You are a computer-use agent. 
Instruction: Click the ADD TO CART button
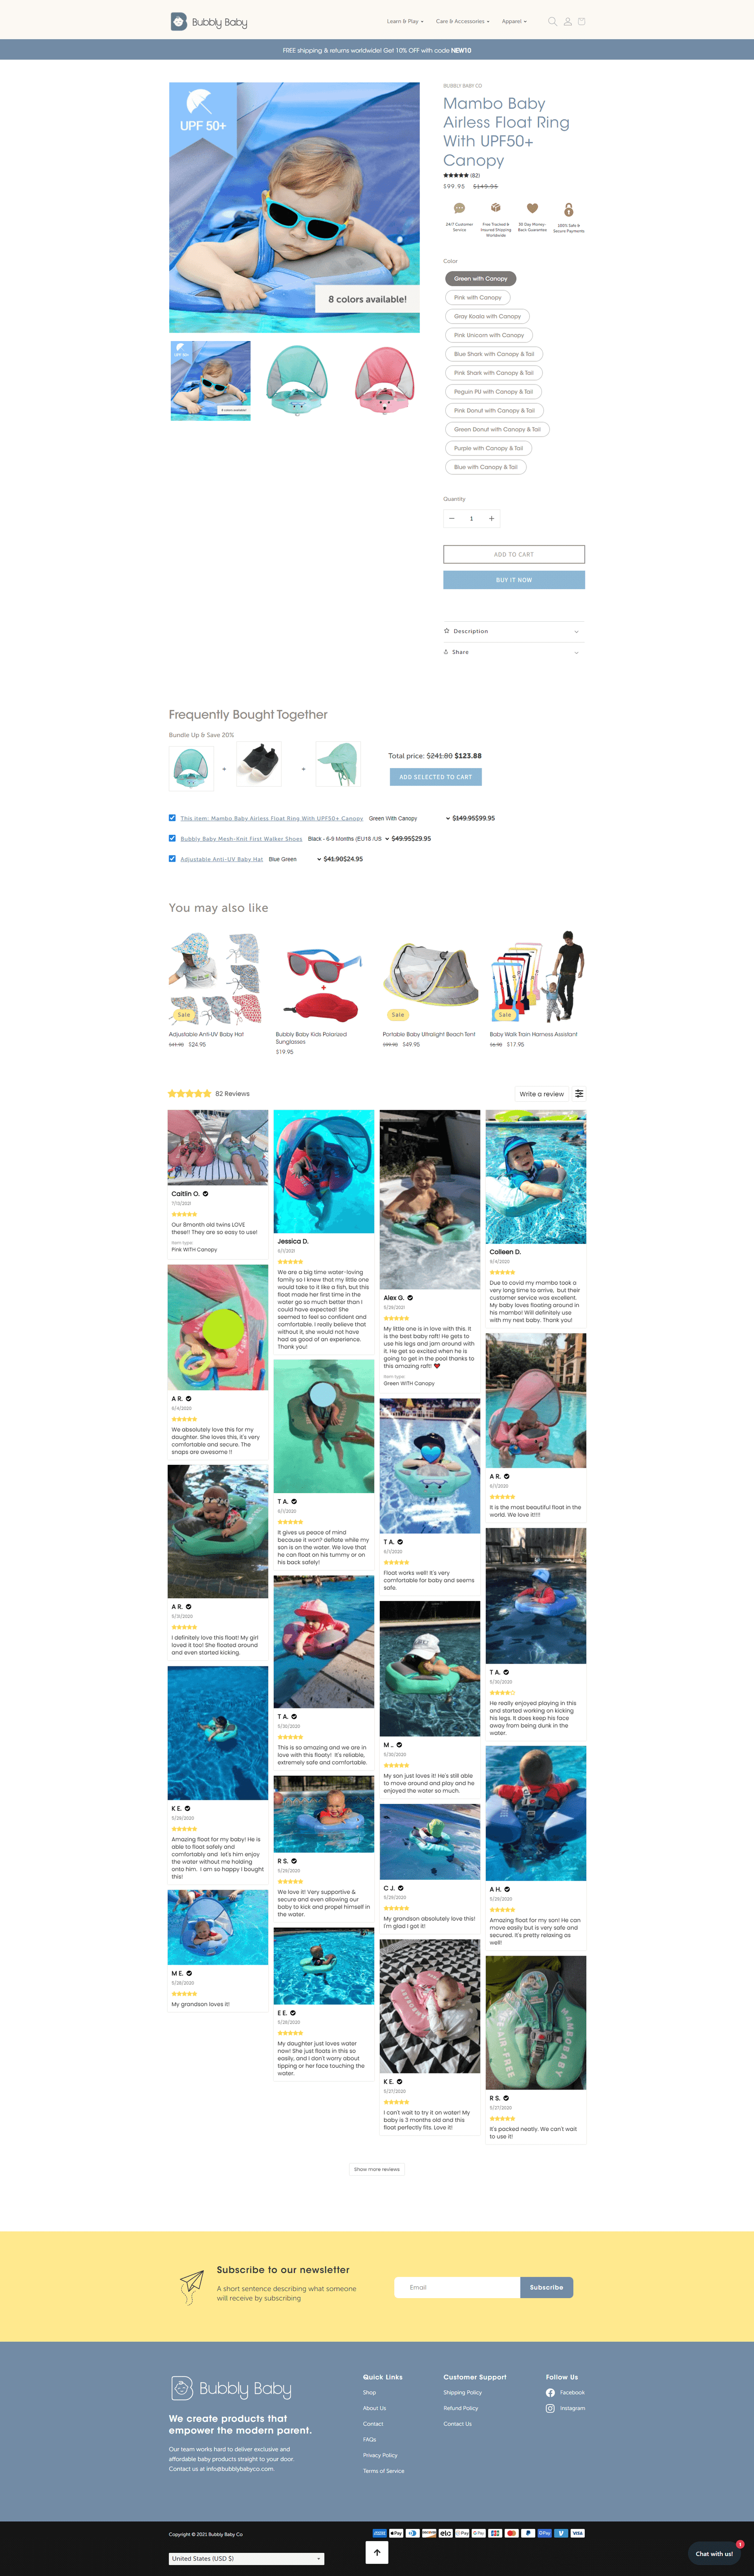[x=514, y=554]
